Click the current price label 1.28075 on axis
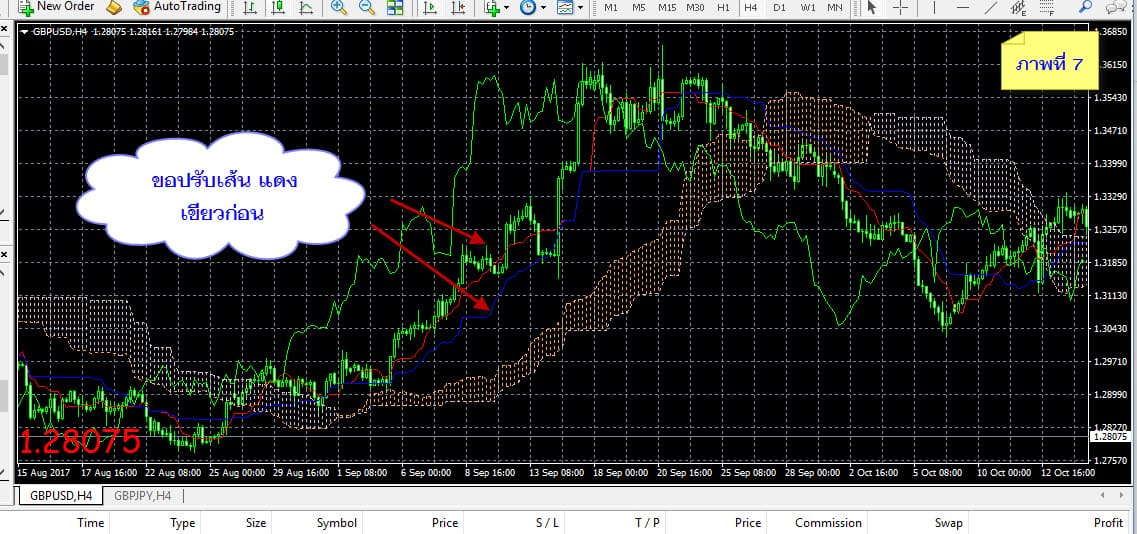Viewport: 1137px width, 534px height. click(x=1109, y=437)
